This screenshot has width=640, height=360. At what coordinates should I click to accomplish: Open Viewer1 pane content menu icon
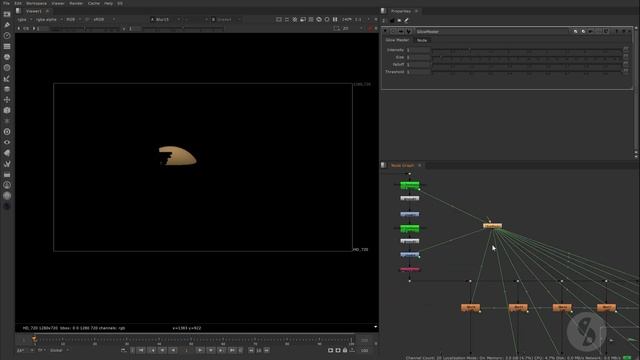point(18,11)
